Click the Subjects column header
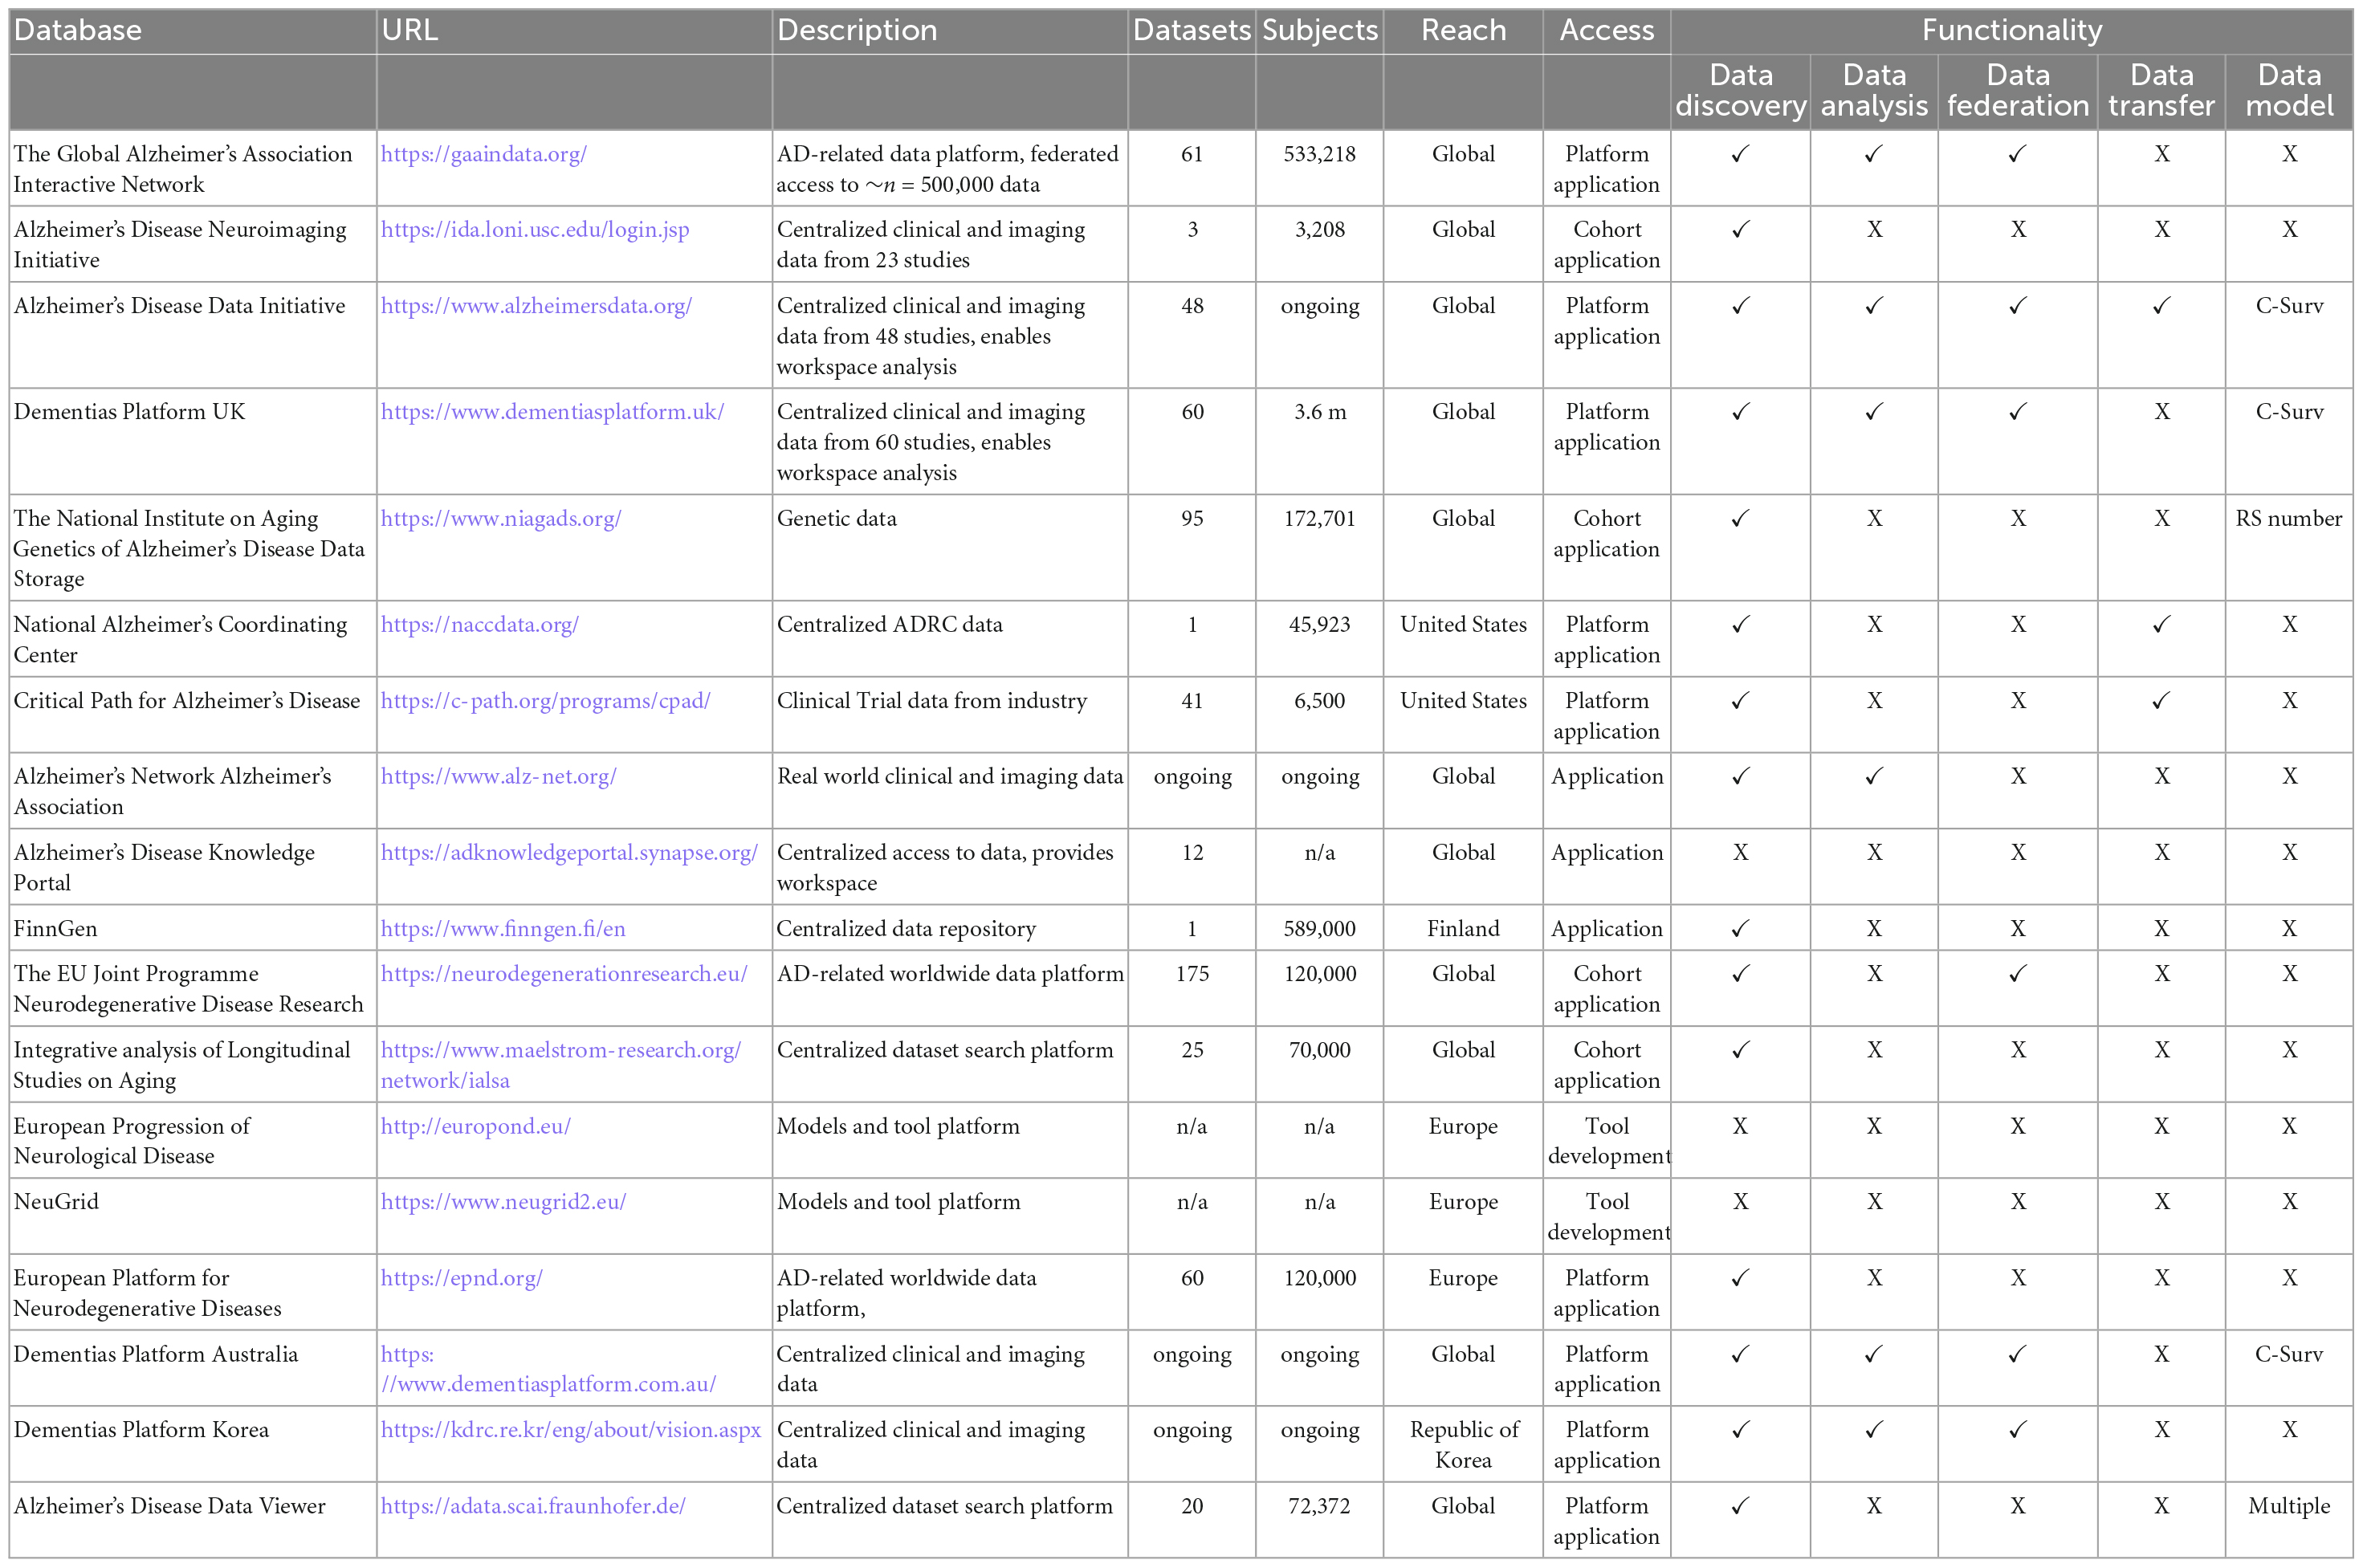This screenshot has width=2363, height=1568. tap(1320, 30)
